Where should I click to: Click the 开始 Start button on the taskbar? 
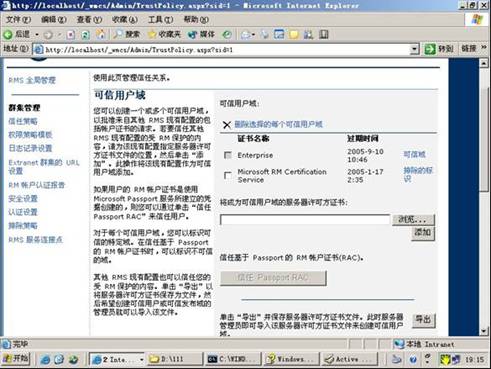pos(16,359)
